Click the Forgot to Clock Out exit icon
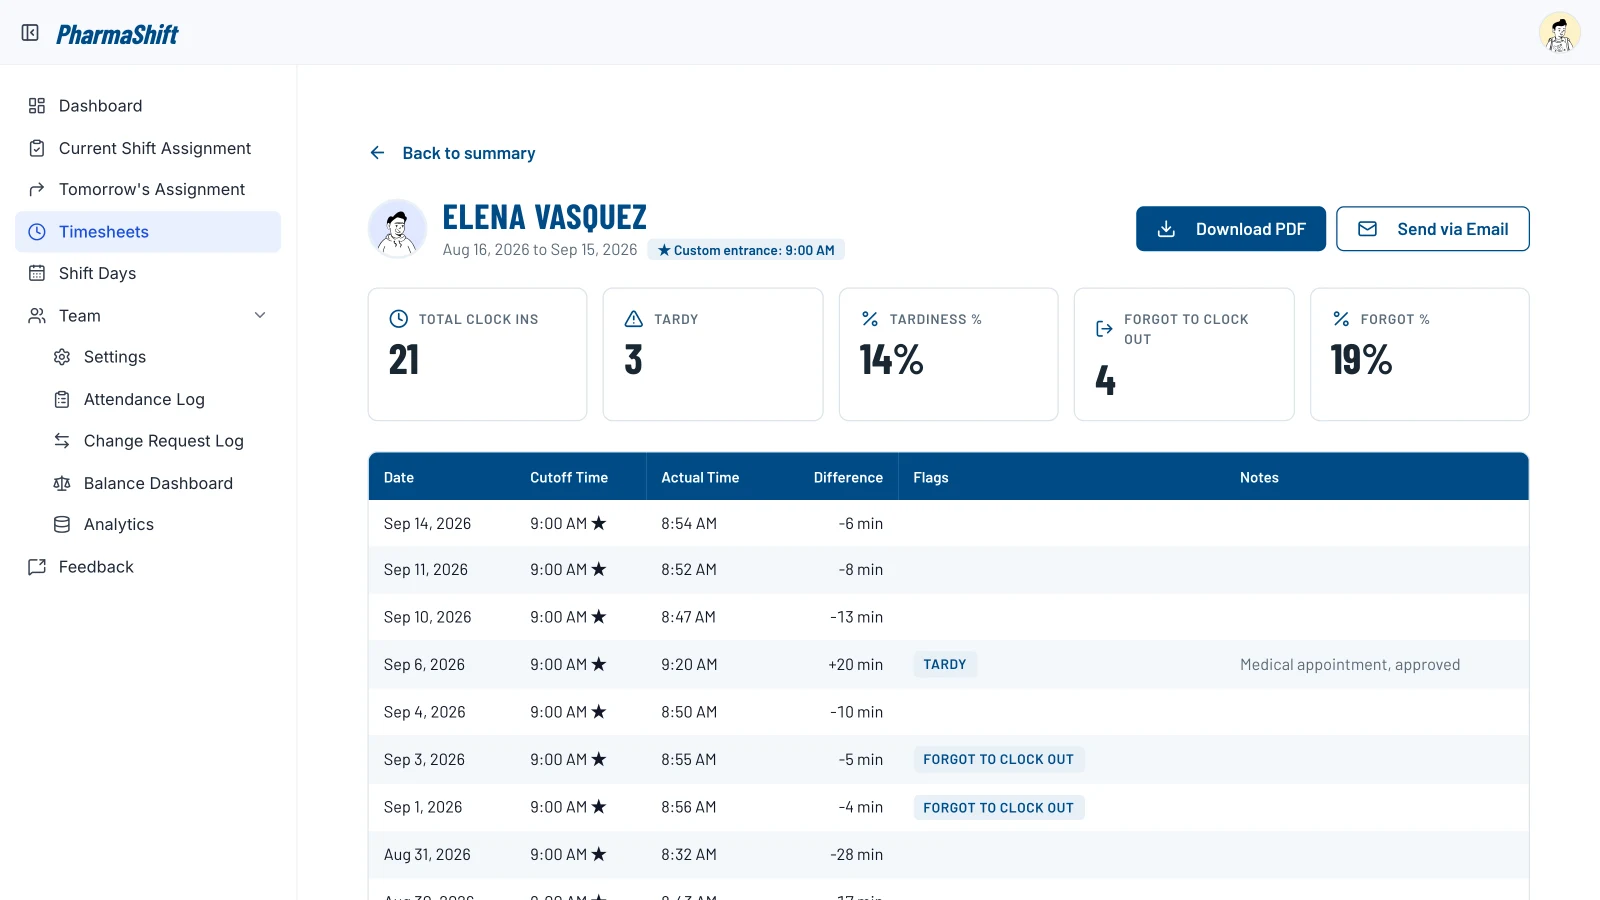The height and width of the screenshot is (900, 1600). [x=1105, y=329]
